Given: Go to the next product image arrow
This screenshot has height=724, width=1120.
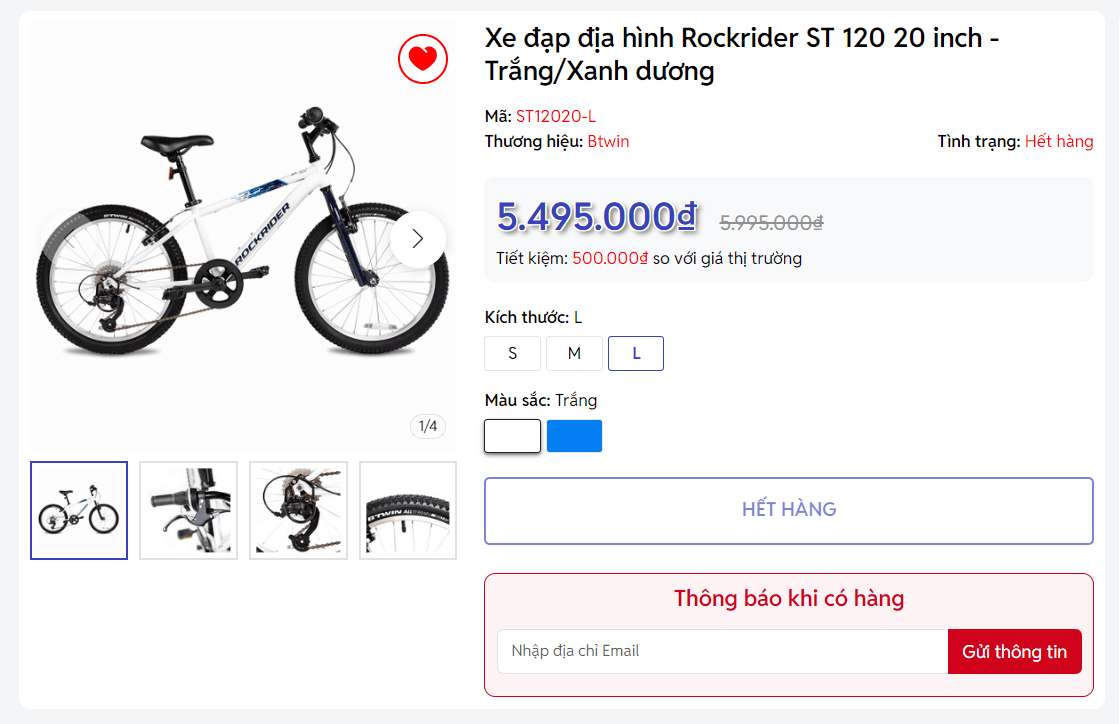Looking at the screenshot, I should click(x=418, y=239).
